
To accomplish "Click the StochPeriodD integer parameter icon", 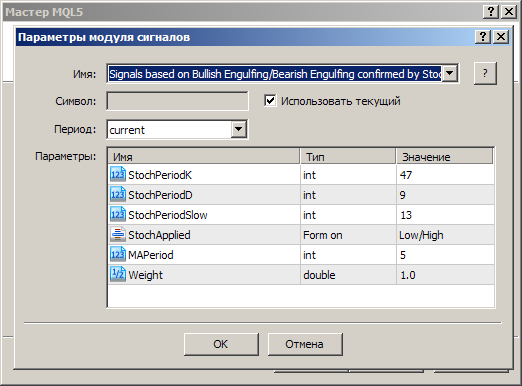I will (118, 194).
